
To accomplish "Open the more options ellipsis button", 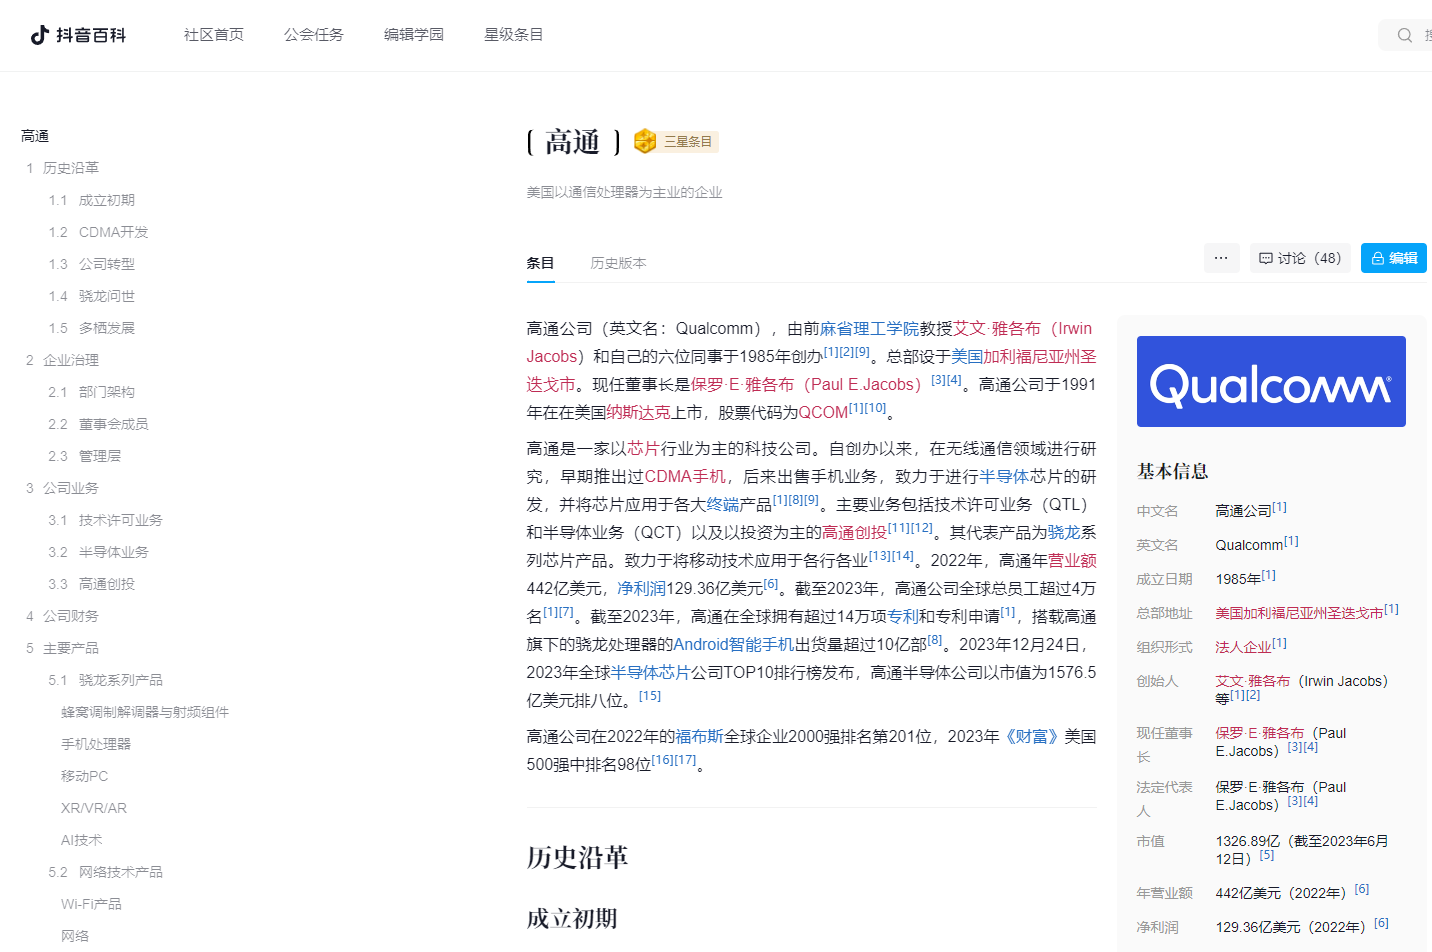I will point(1221,258).
